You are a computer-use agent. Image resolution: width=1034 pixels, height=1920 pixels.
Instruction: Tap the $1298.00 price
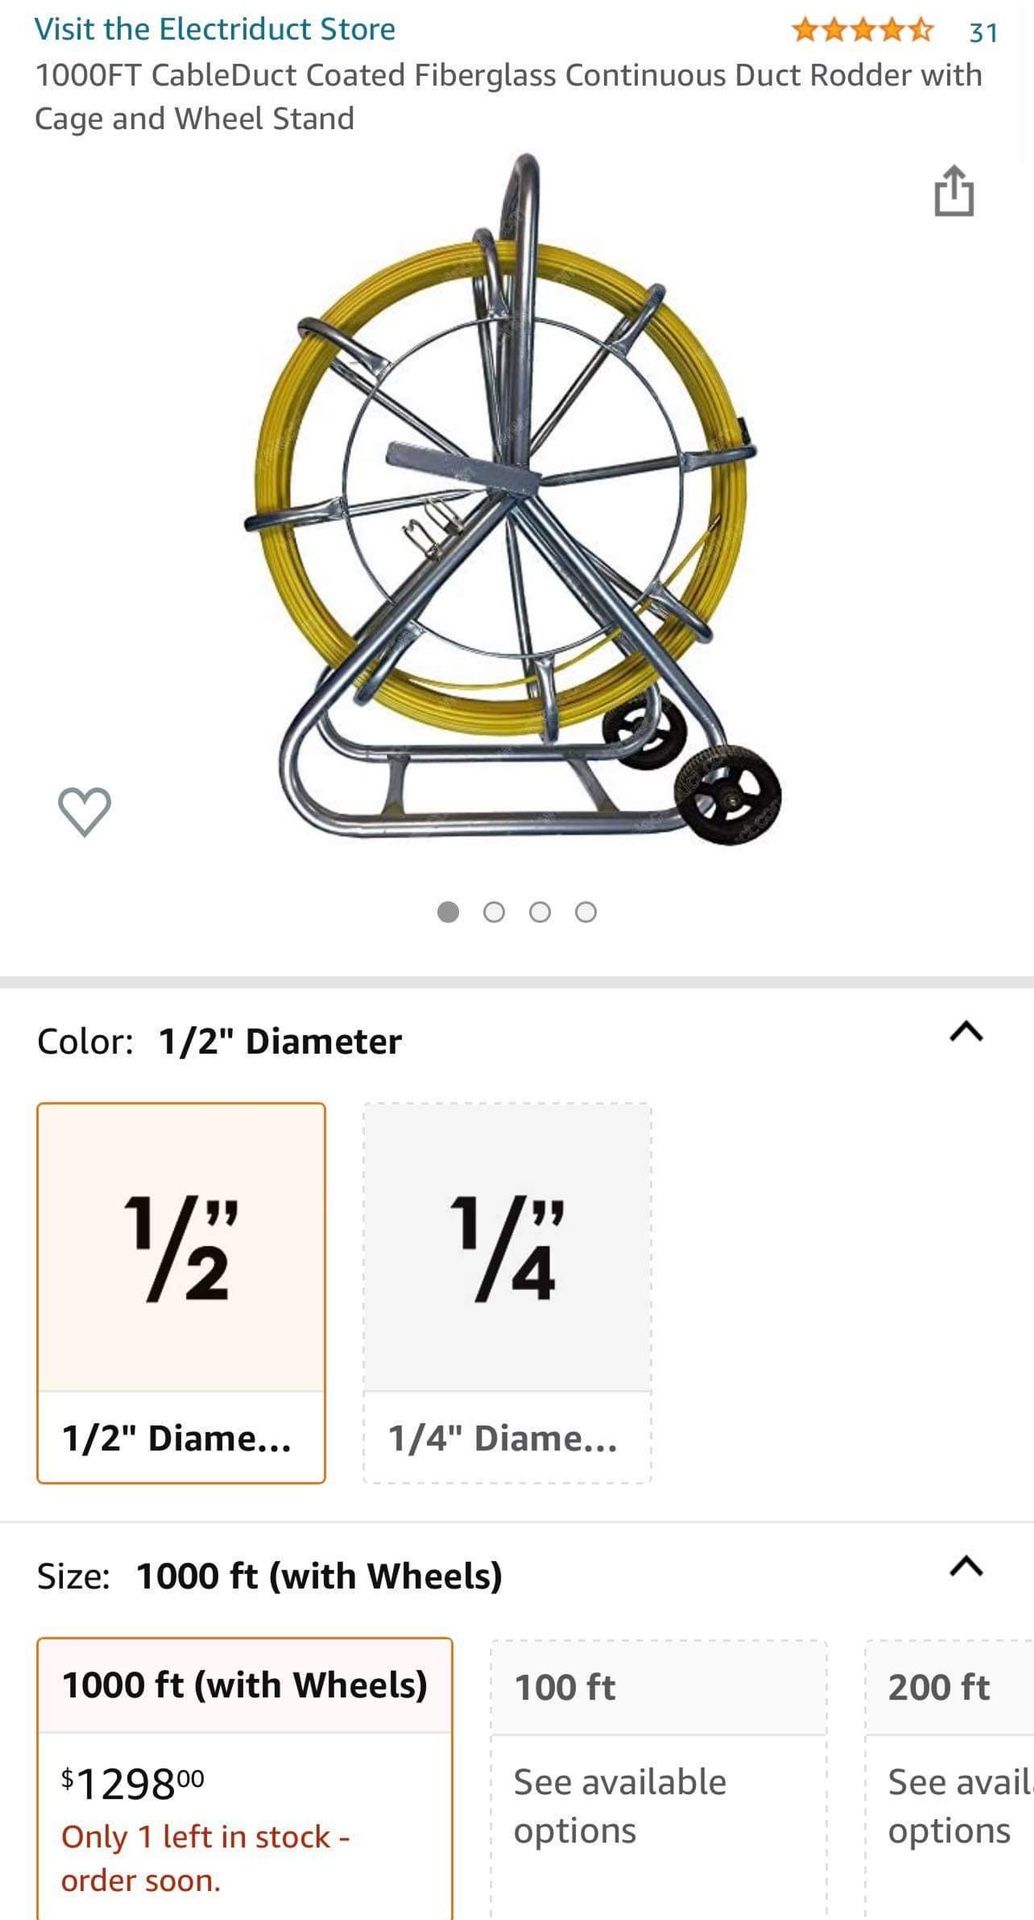133,1784
